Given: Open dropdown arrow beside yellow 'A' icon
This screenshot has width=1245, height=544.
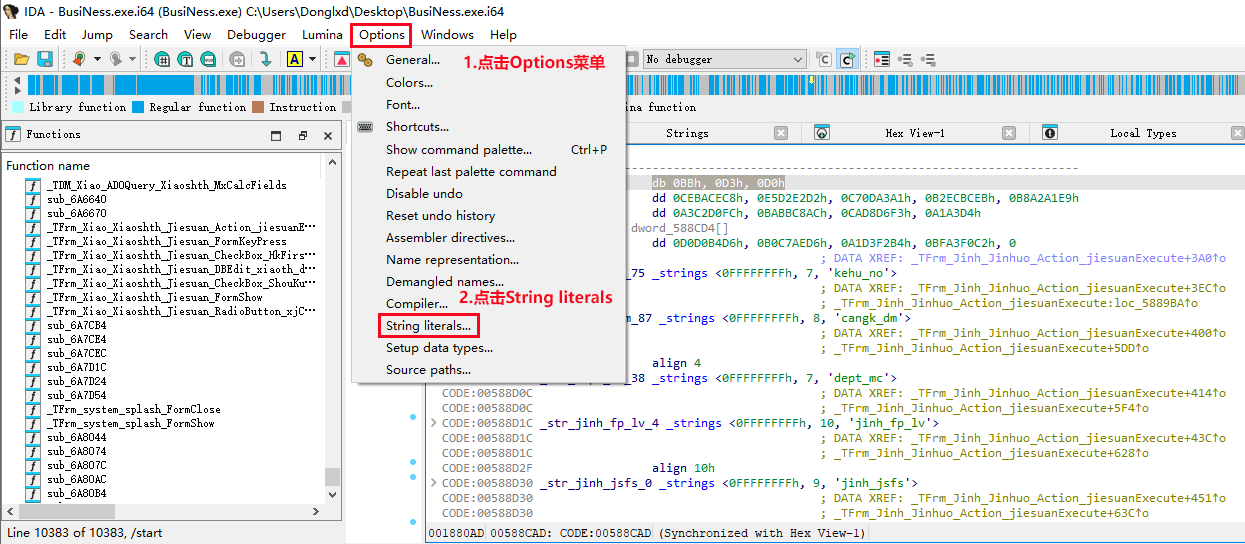Looking at the screenshot, I should pyautogui.click(x=312, y=60).
